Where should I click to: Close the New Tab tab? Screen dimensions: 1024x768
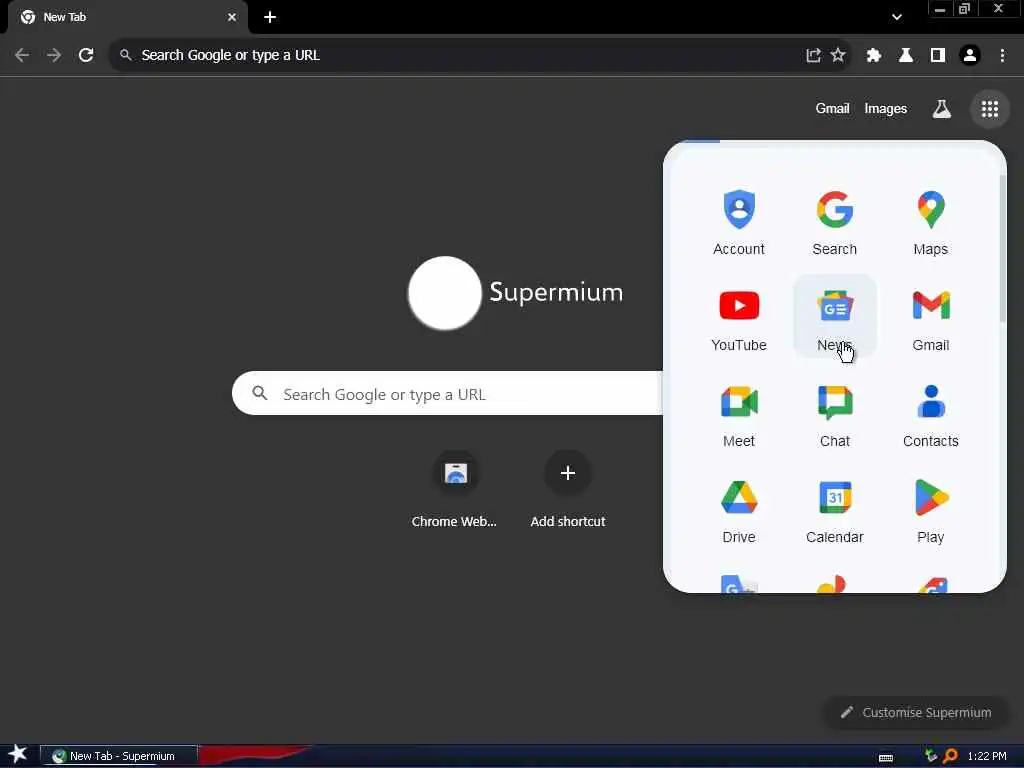pyautogui.click(x=232, y=17)
